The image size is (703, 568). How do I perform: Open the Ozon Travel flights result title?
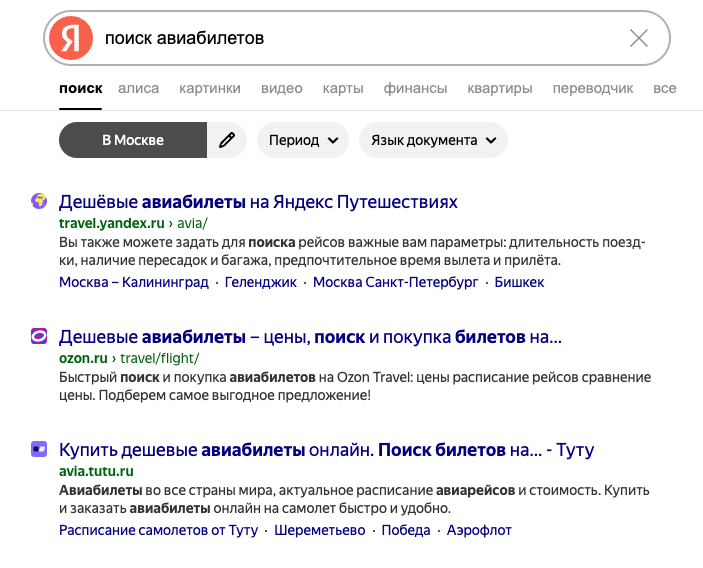click(x=310, y=337)
